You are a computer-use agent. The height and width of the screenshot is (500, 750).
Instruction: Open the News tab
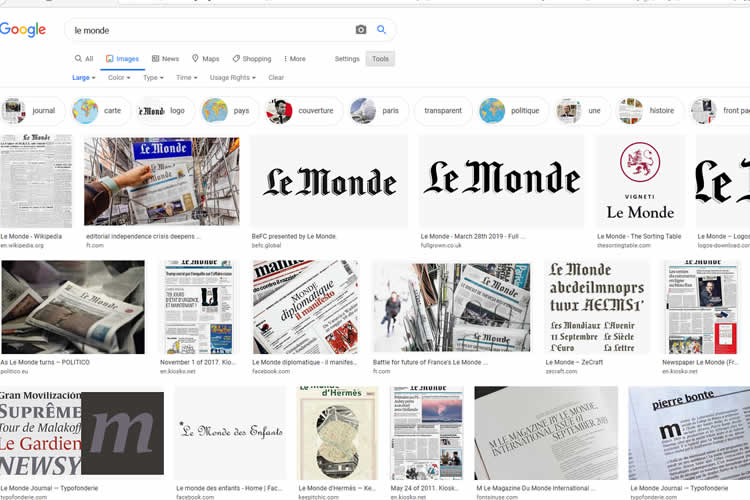[165, 59]
